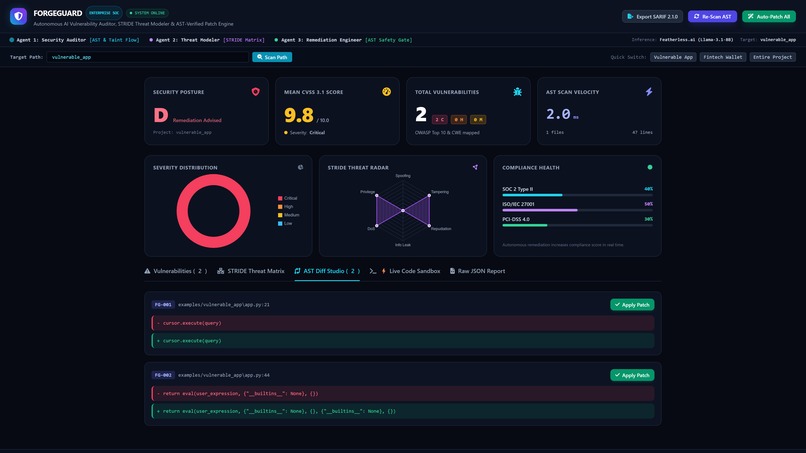Click the 0 H high count badge

[x=459, y=119]
